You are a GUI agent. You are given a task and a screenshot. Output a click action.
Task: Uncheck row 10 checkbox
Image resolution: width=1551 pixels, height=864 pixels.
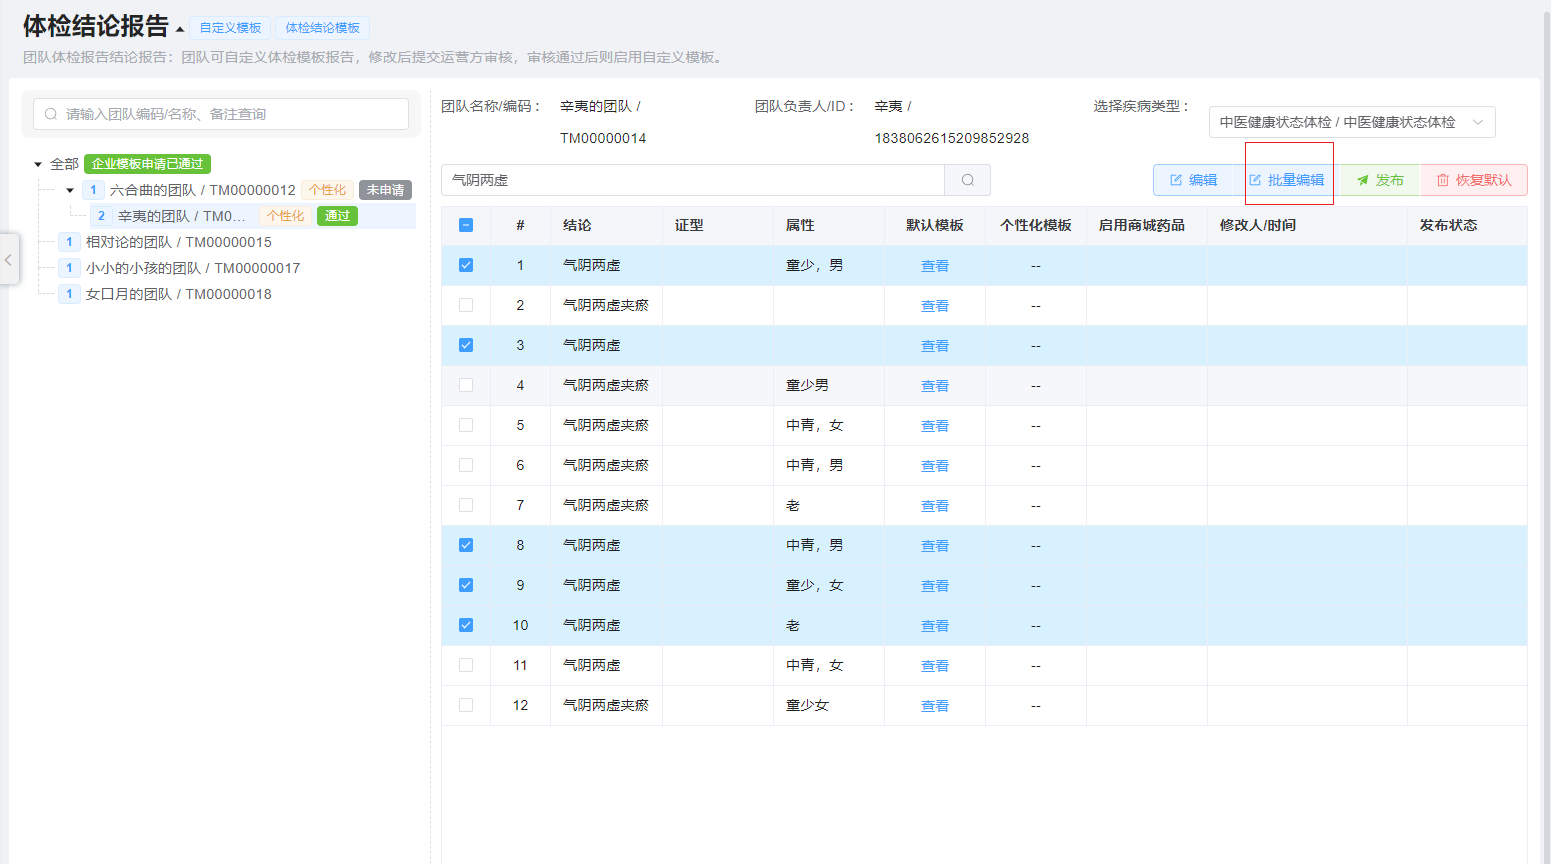click(x=466, y=625)
